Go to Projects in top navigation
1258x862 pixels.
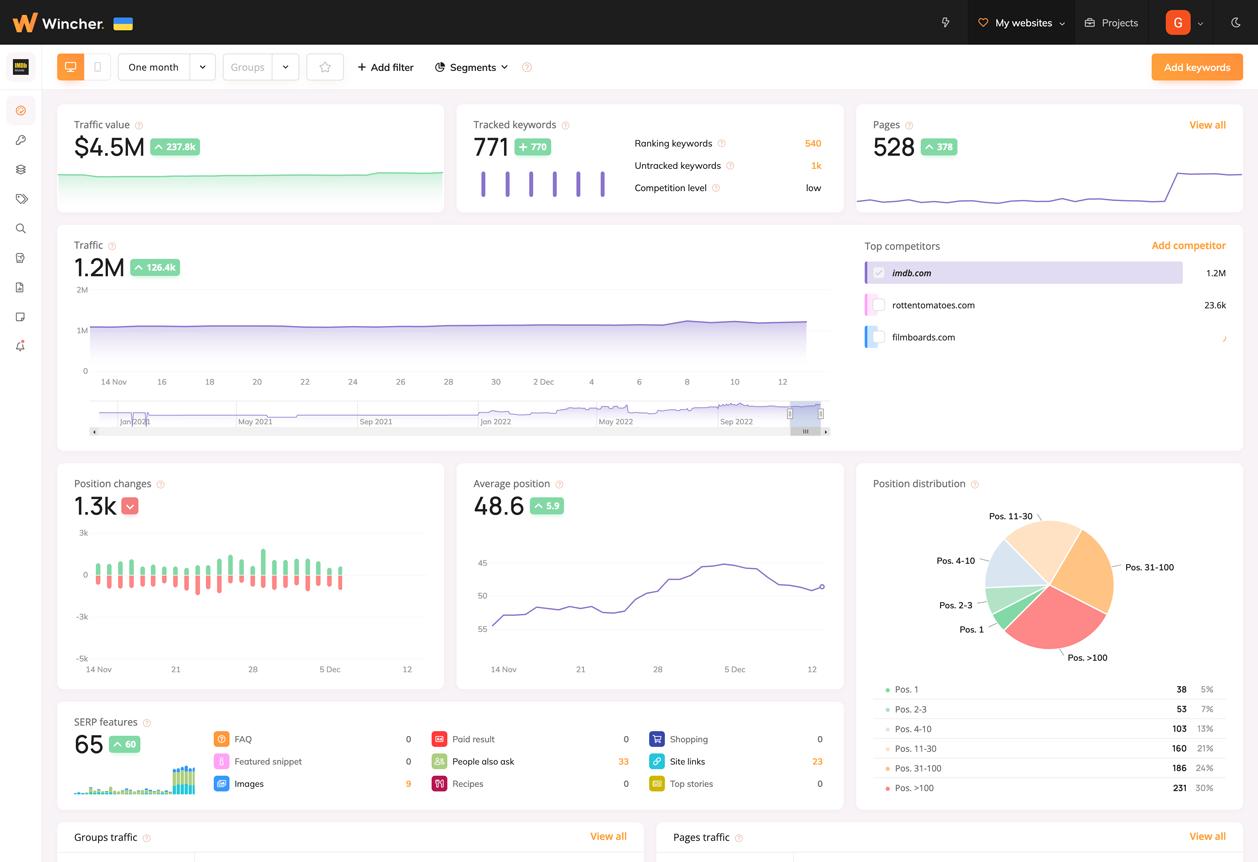coord(1111,22)
